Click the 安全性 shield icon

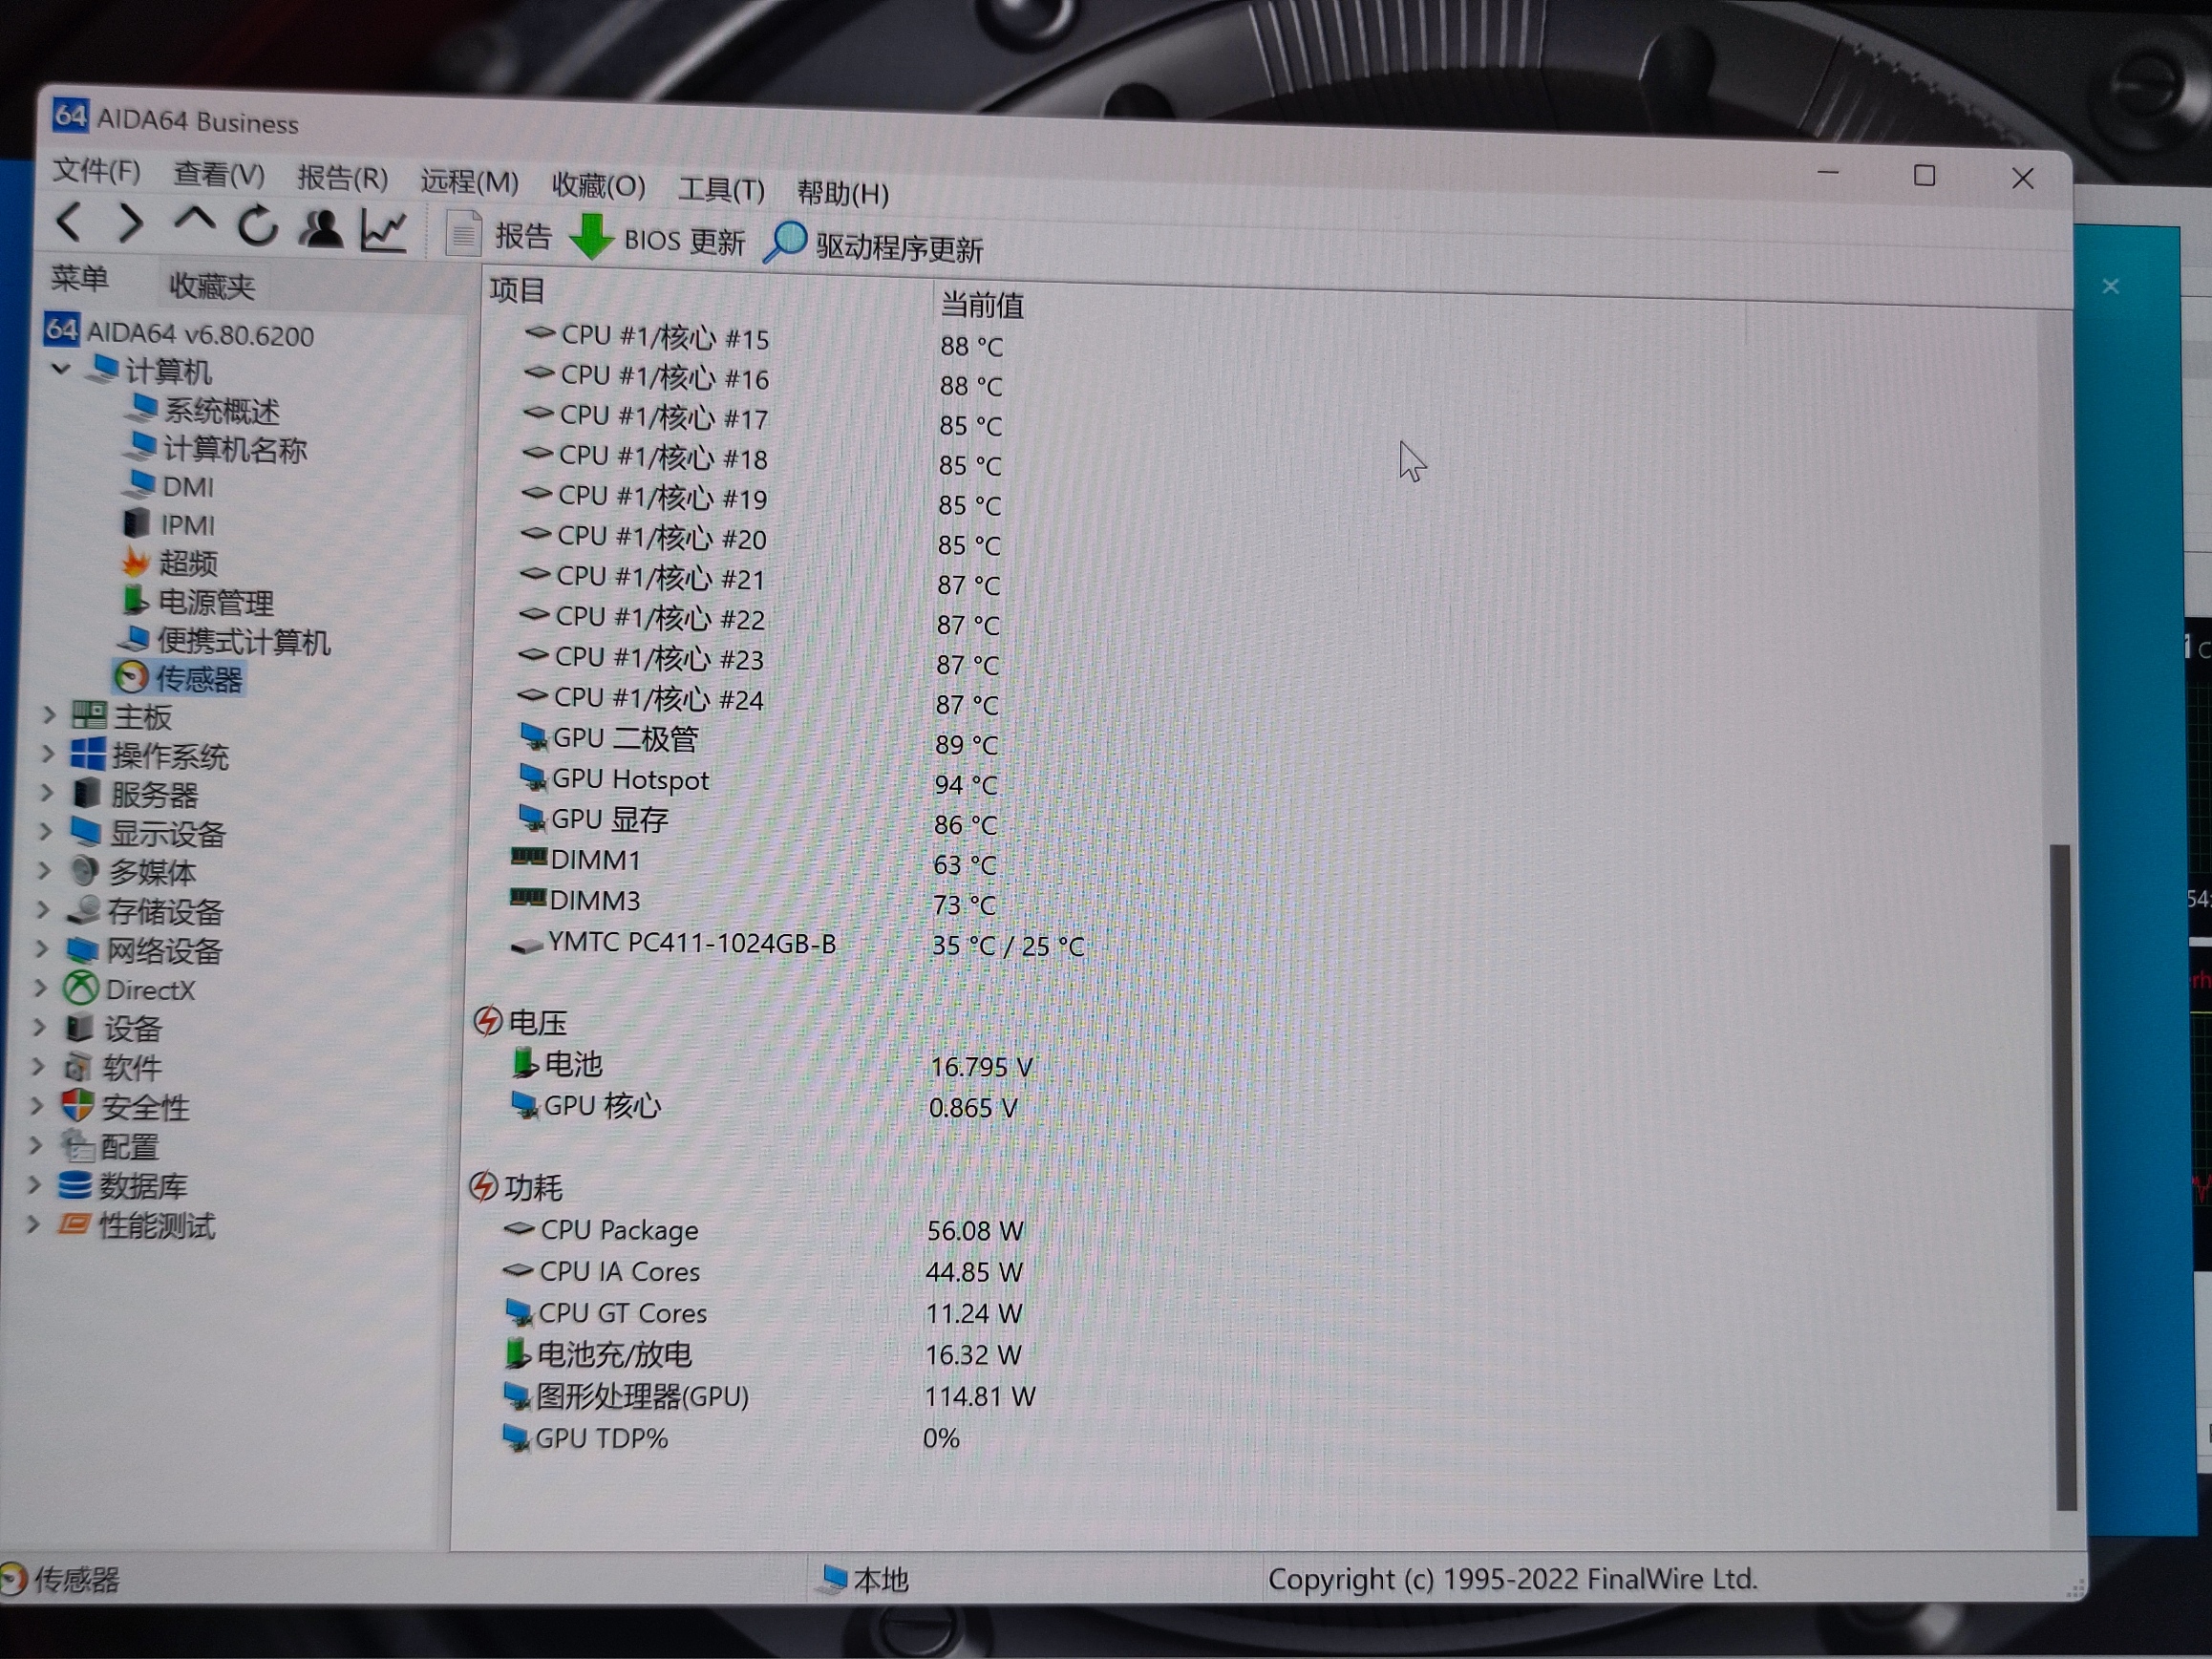77,1105
